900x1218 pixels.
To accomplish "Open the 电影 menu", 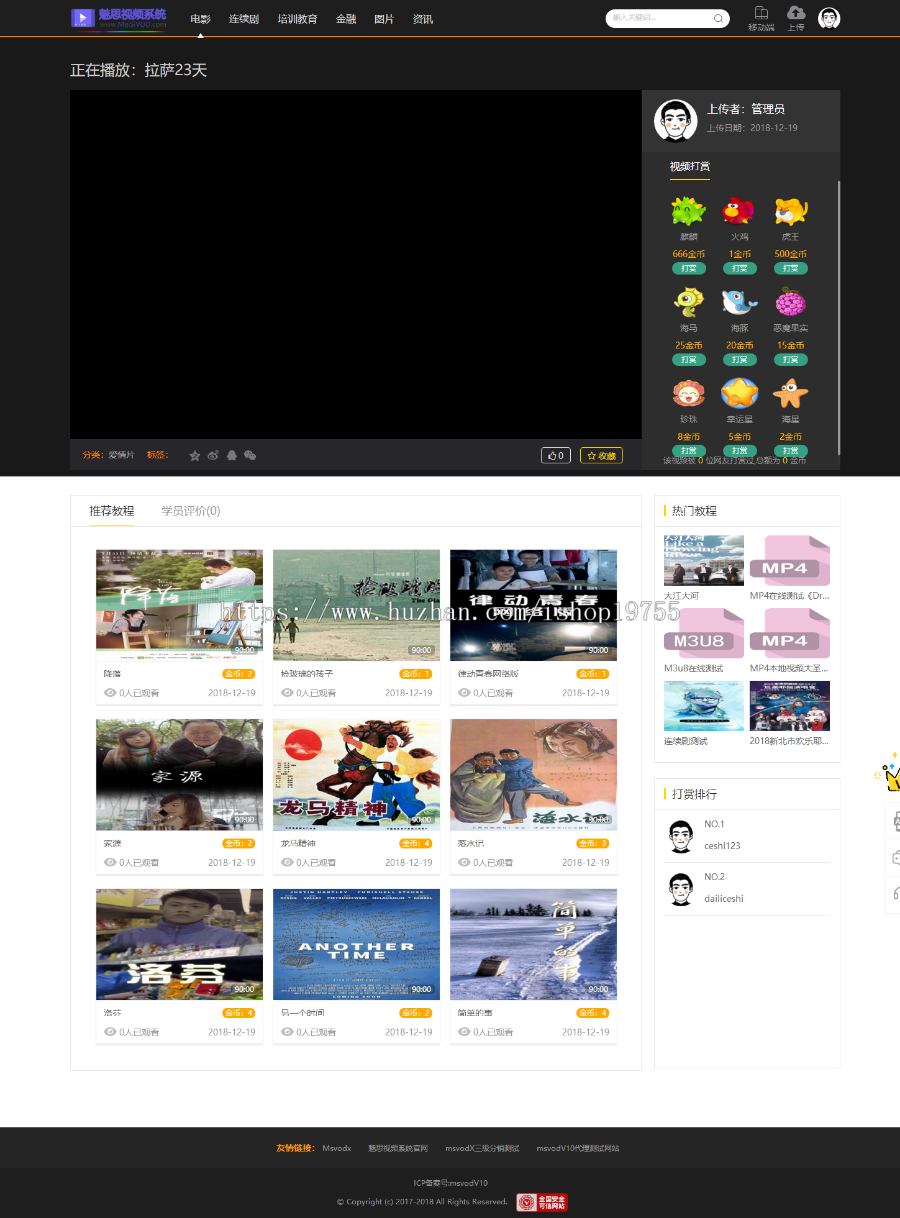I will point(200,19).
